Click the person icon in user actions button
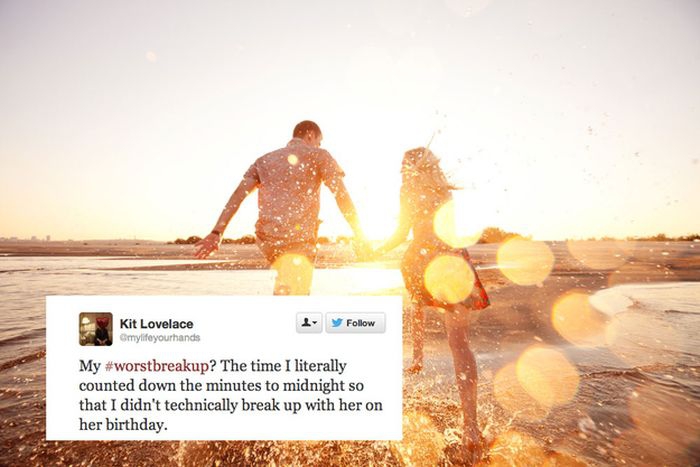Viewport: 700px width, 467px height. click(x=306, y=322)
